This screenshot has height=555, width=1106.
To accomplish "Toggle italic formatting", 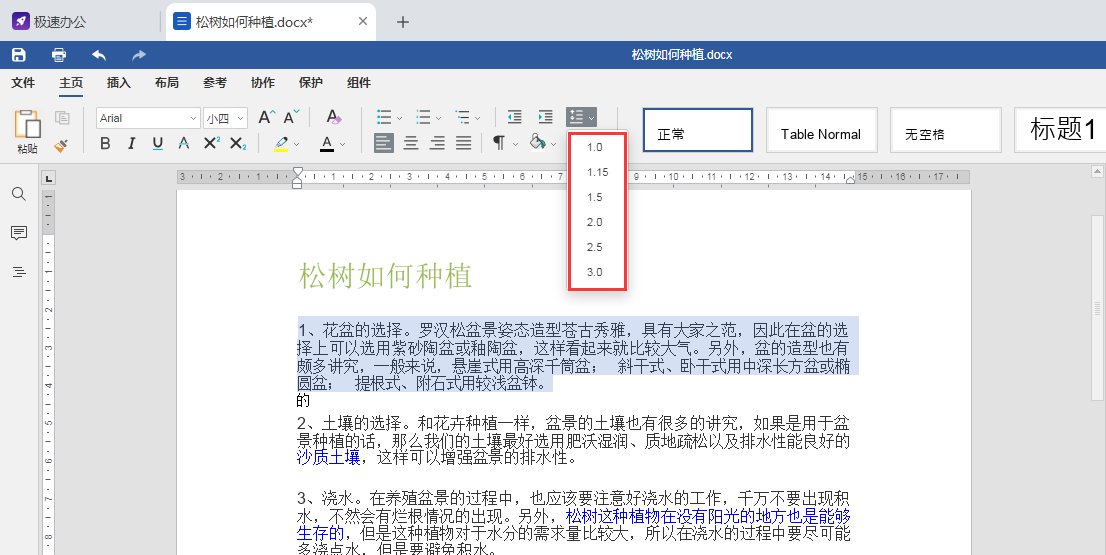I will (x=132, y=144).
